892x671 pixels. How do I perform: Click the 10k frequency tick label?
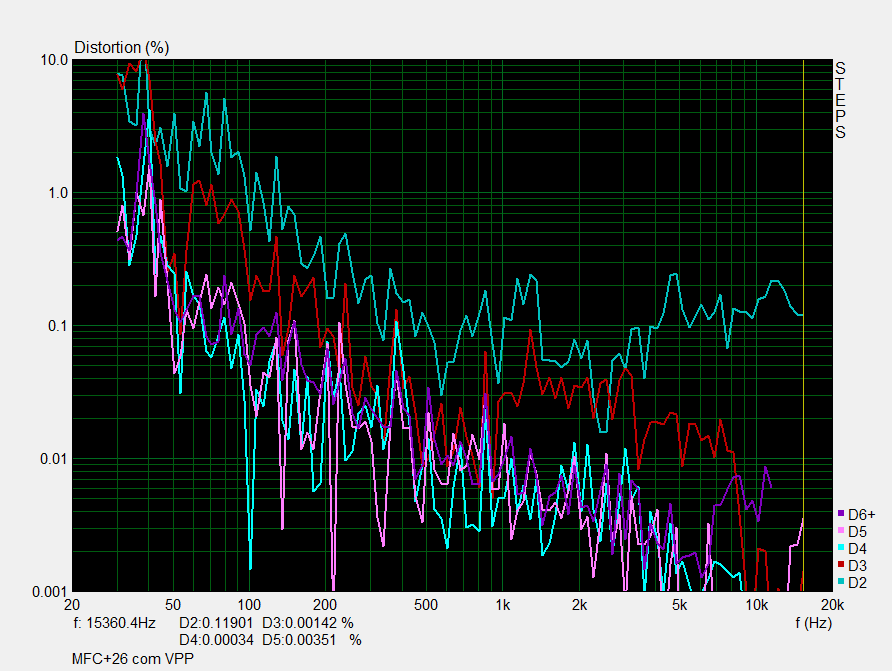pos(757,605)
